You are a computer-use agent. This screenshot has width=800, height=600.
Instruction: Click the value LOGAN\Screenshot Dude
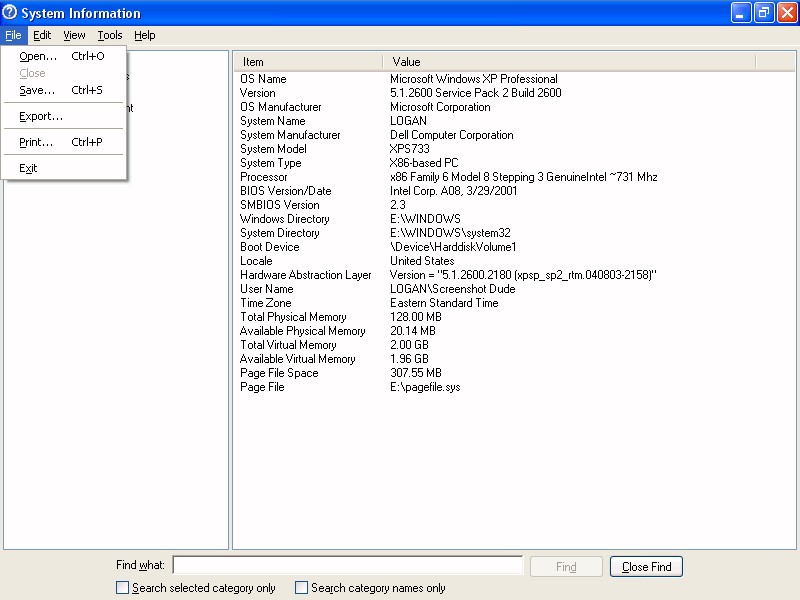tap(453, 289)
